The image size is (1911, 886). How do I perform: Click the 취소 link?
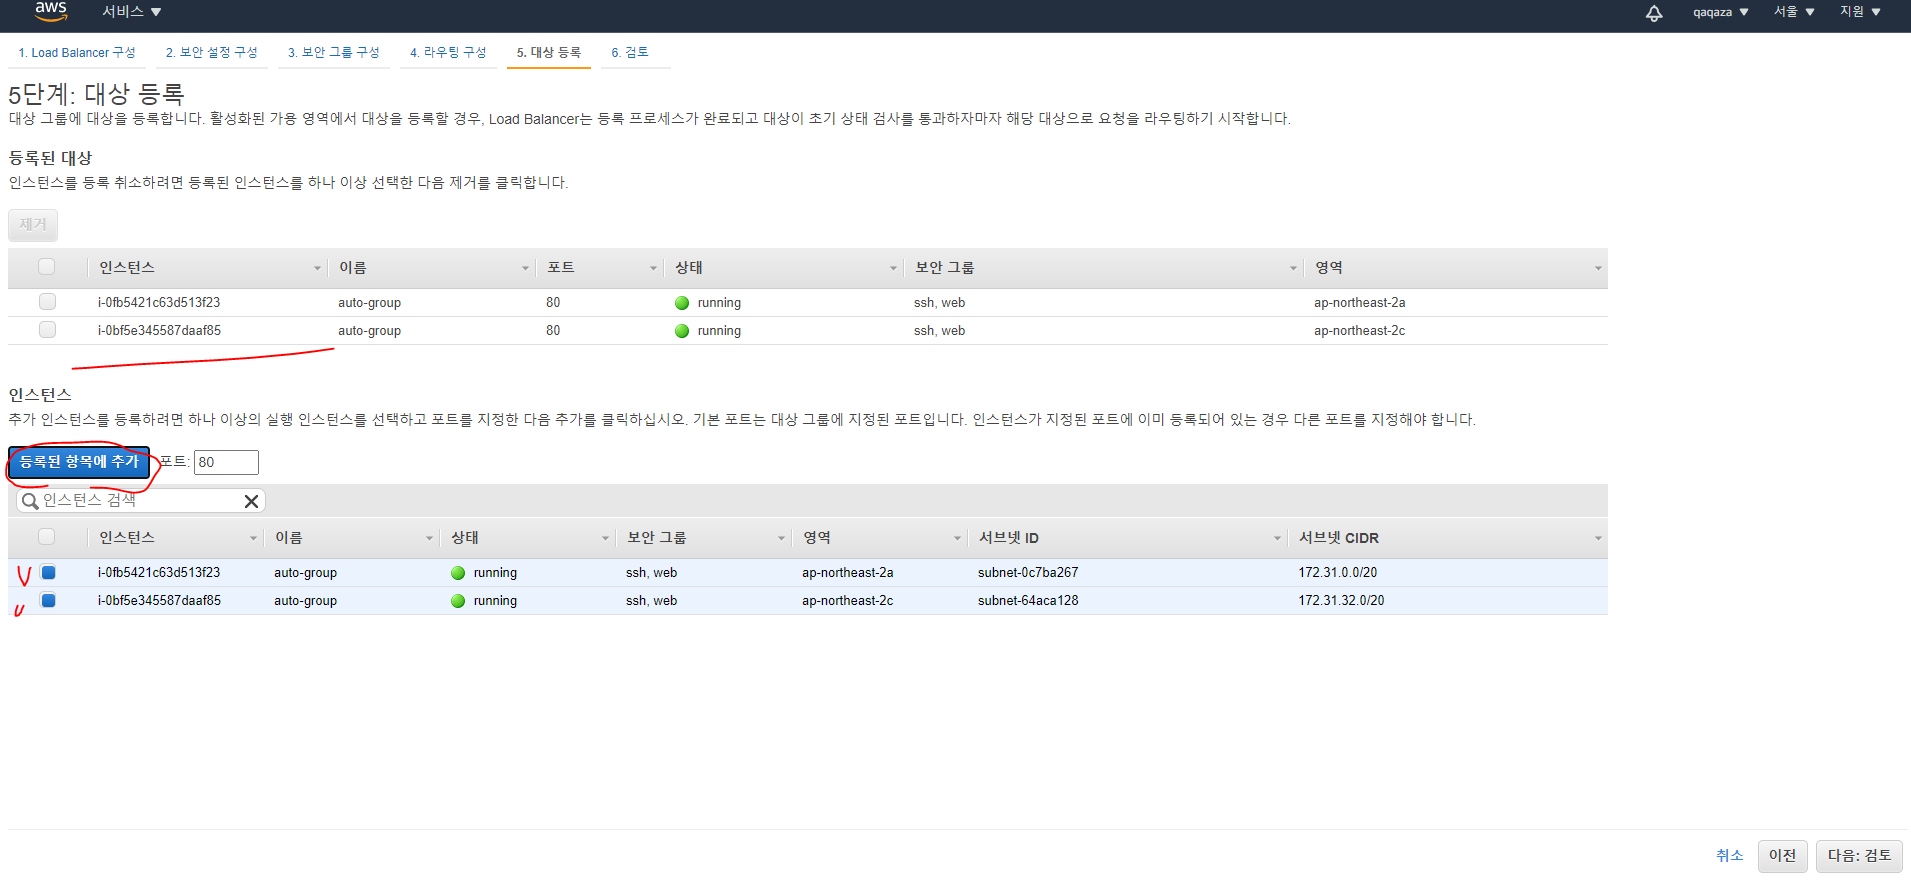[1729, 856]
